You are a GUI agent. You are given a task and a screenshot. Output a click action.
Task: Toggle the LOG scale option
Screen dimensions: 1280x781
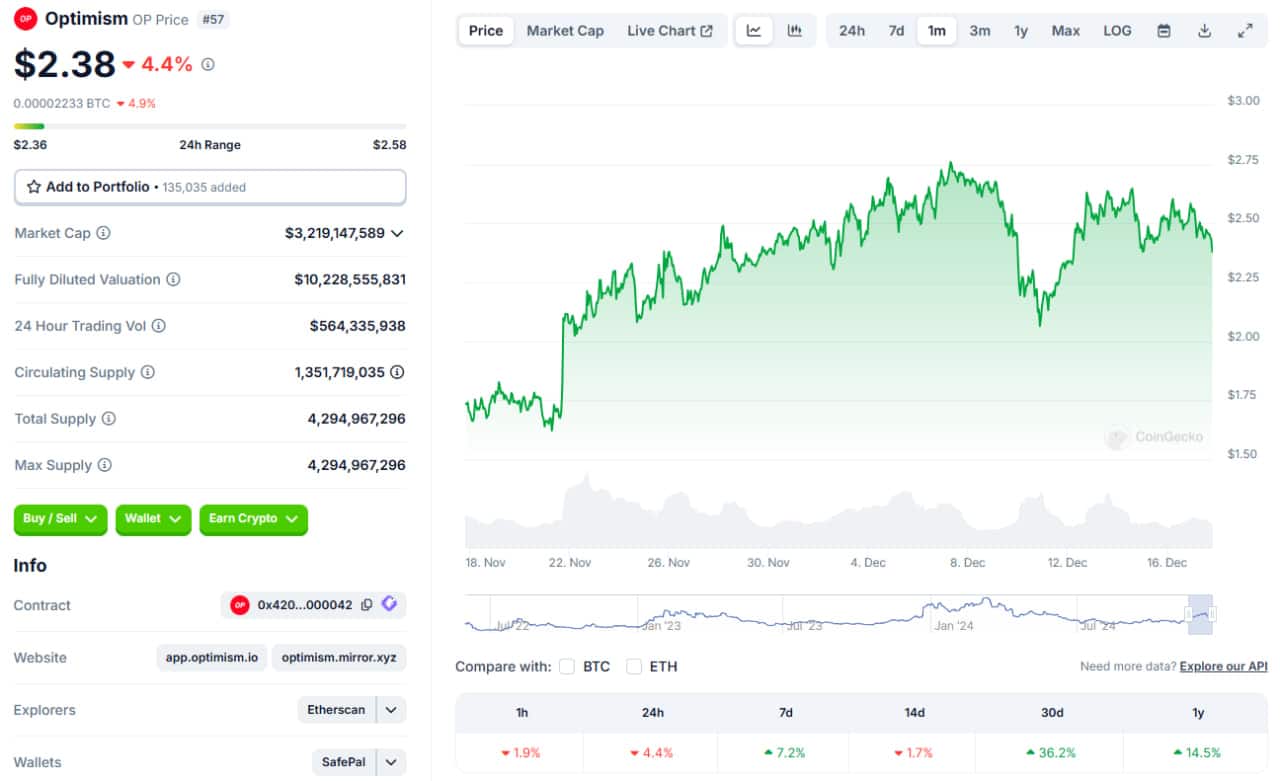coord(1117,31)
